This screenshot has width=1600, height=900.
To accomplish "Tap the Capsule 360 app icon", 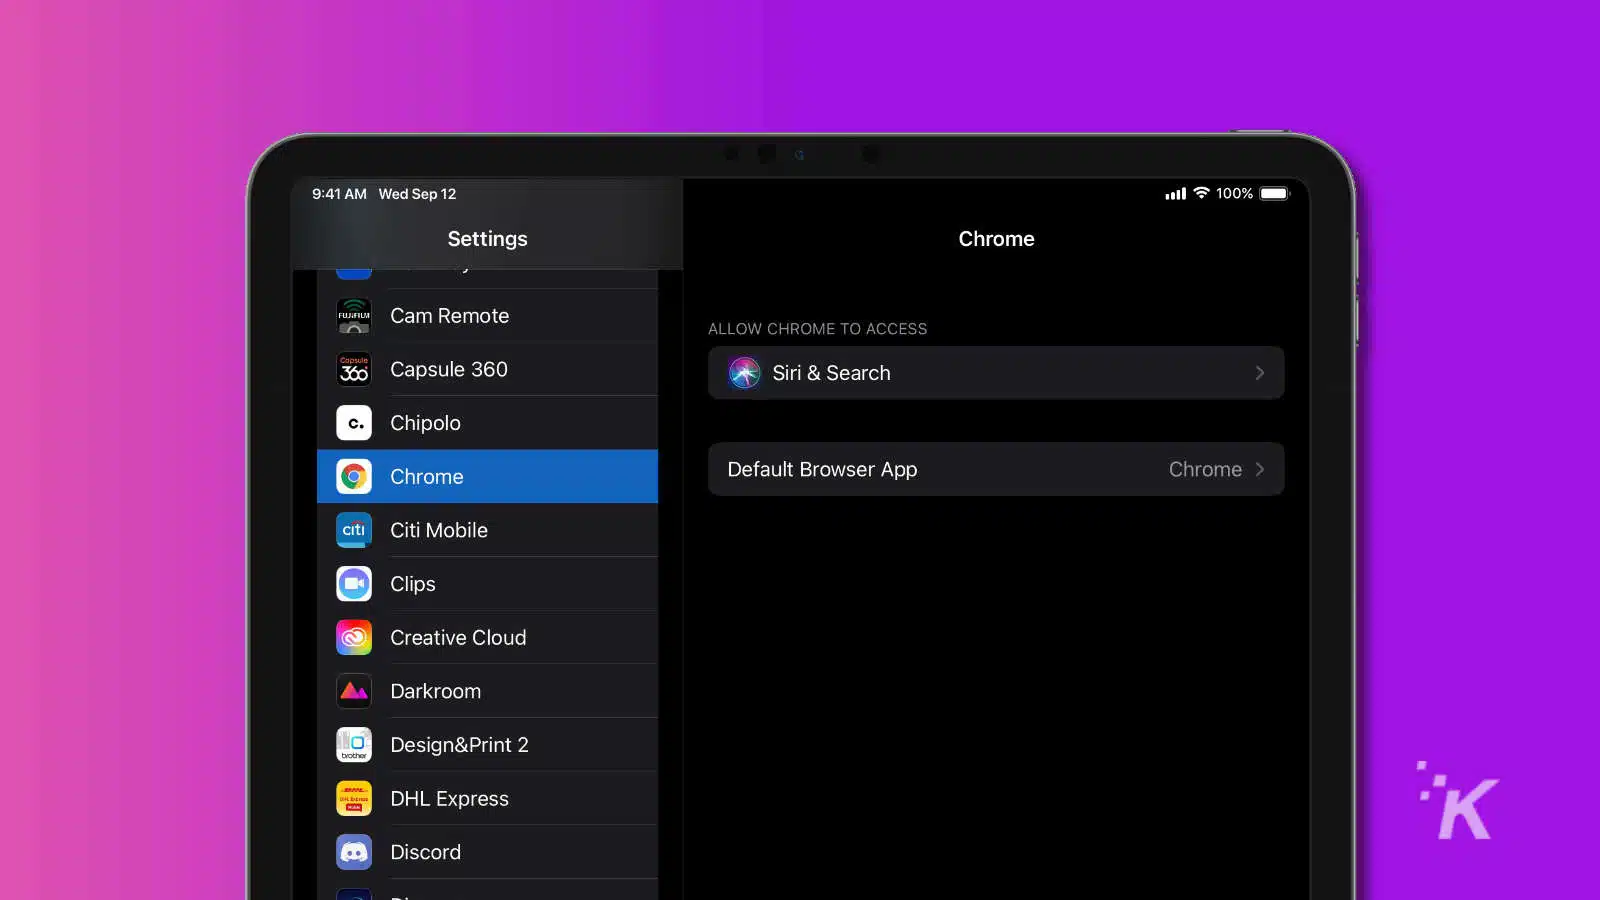I will 353,369.
